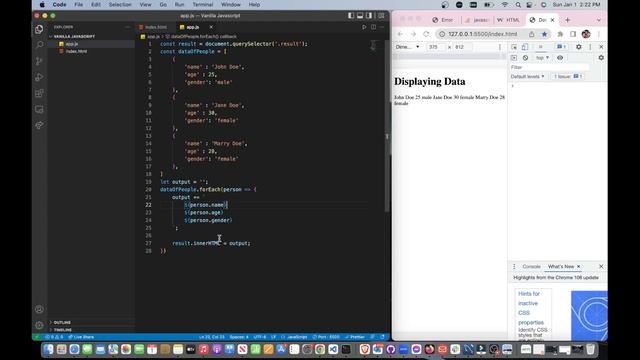The width and height of the screenshot is (640, 360).
Task: Toggle Chrome side panel icon
Action: click(573, 34)
